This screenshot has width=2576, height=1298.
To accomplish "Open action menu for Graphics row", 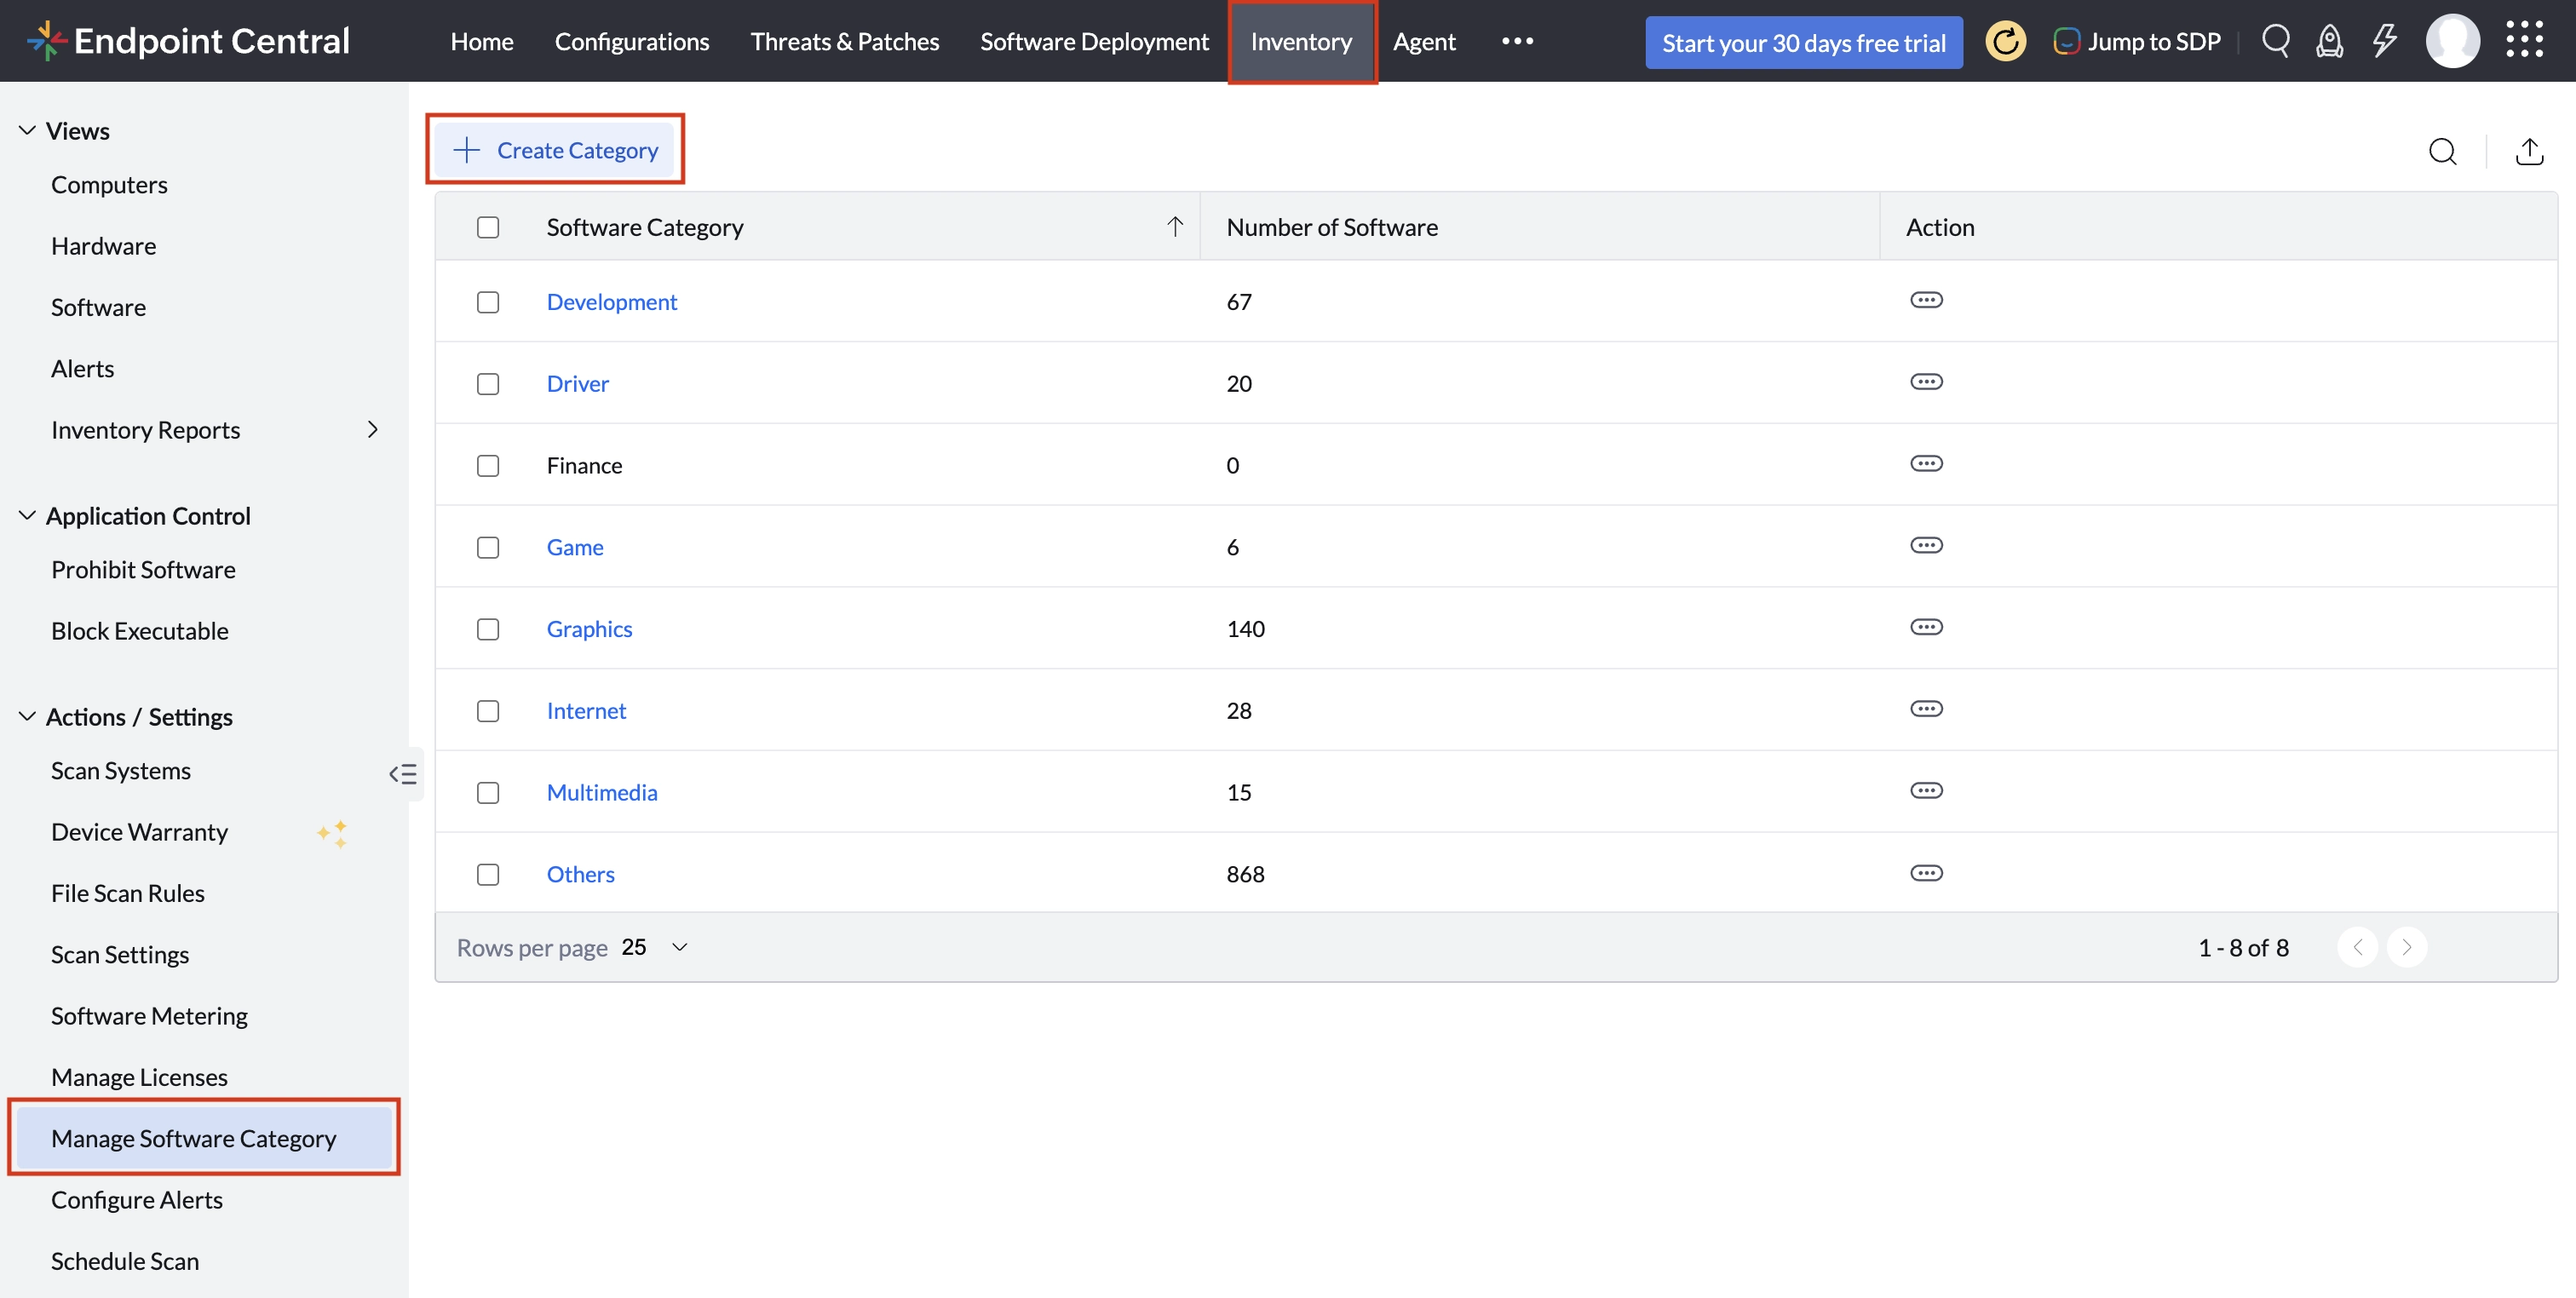I will [x=1926, y=628].
